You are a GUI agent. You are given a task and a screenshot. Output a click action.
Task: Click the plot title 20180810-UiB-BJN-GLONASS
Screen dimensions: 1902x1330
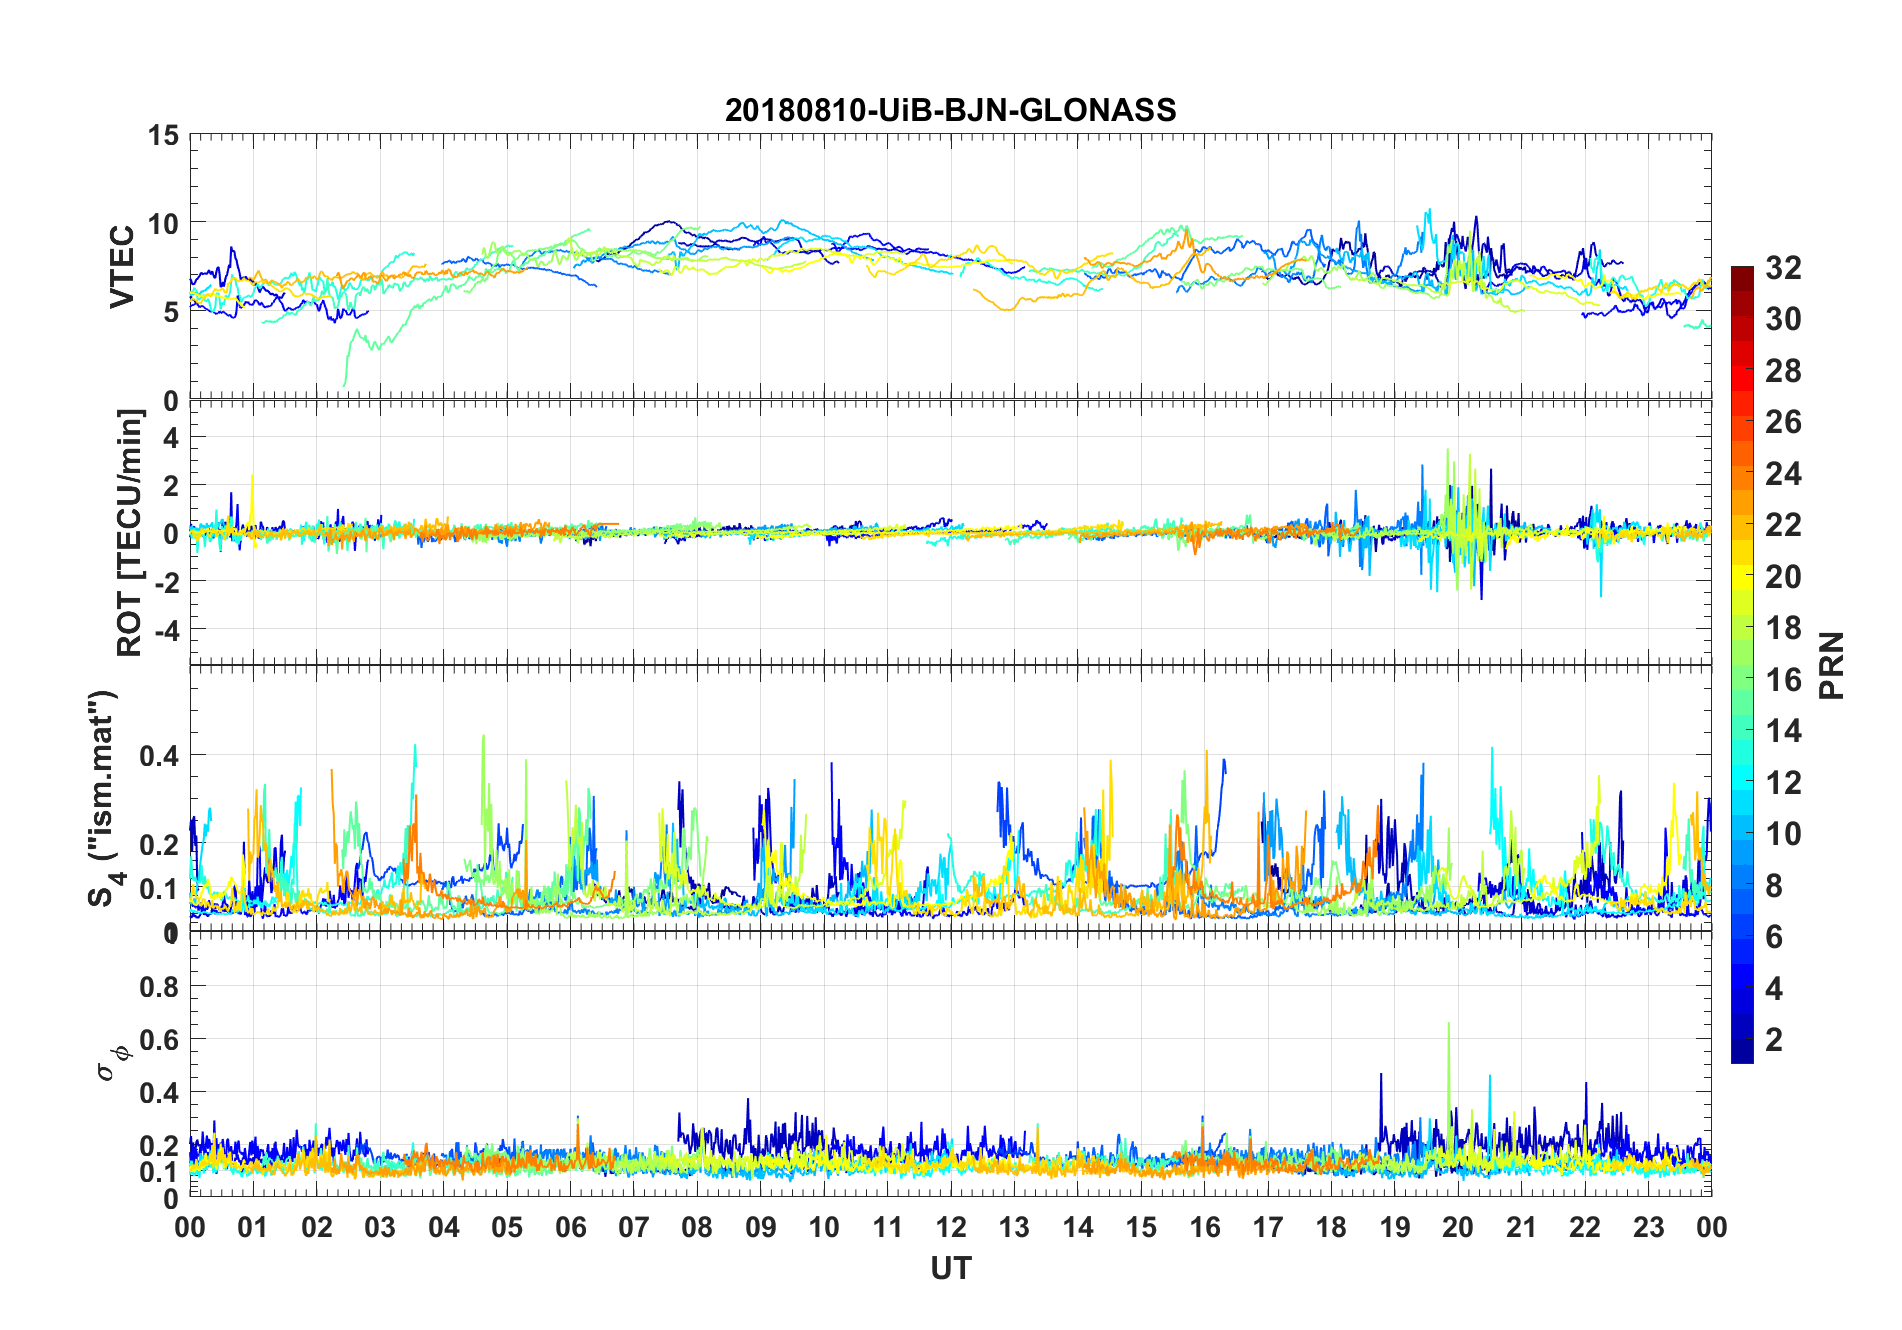(x=950, y=110)
